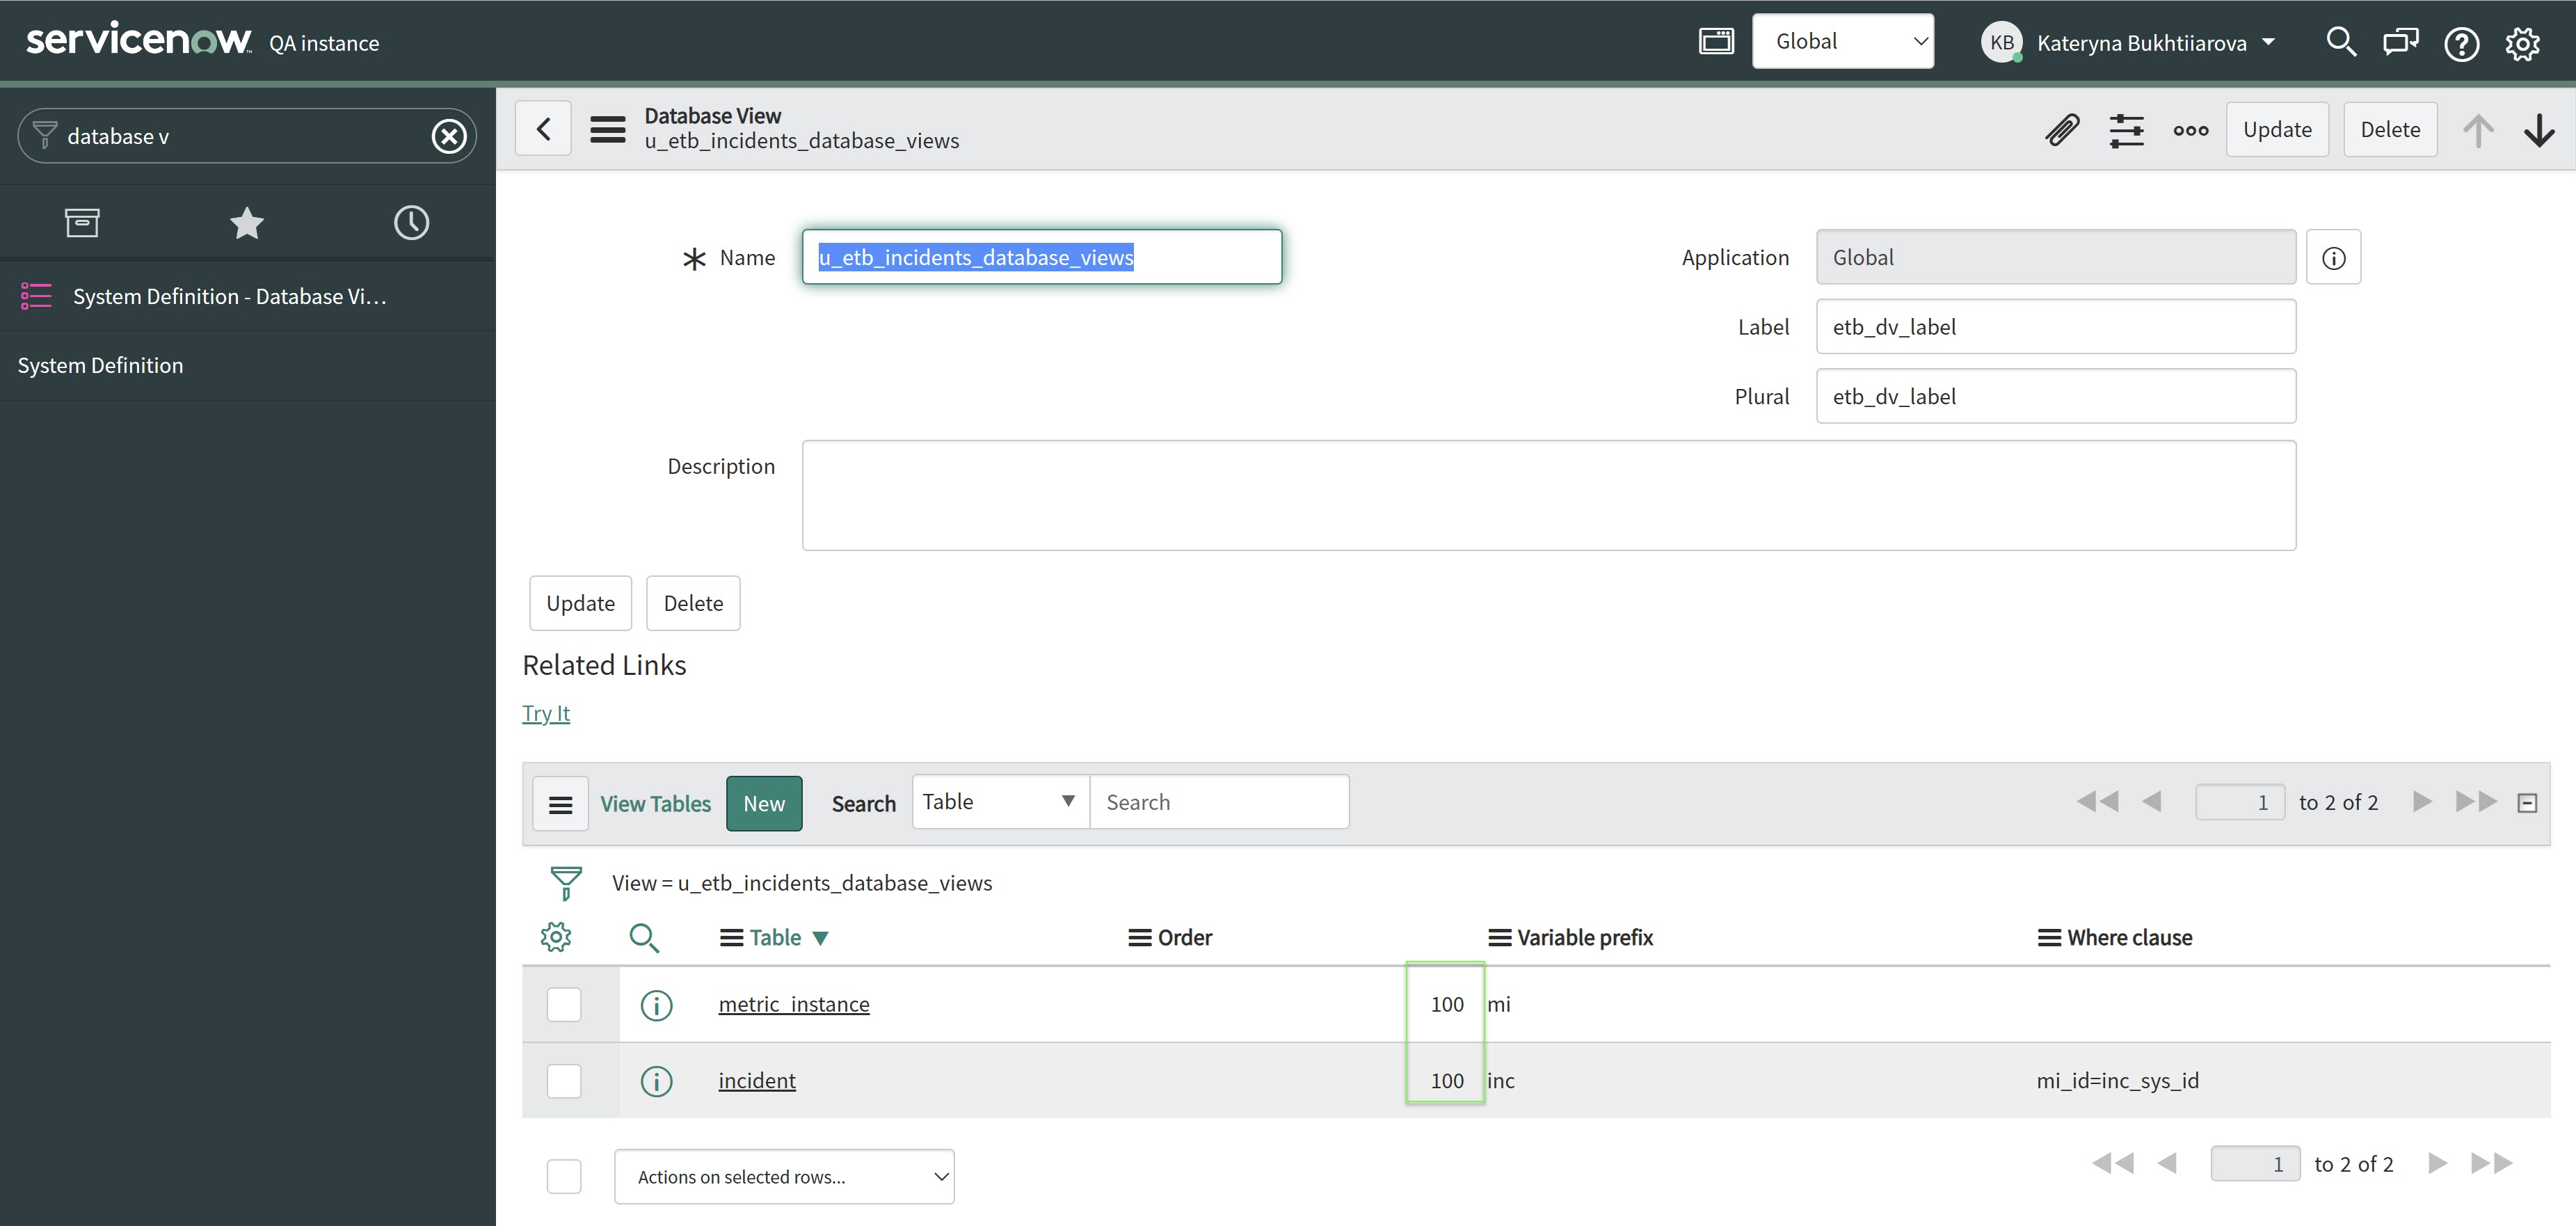This screenshot has width=2576, height=1226.
Task: Open the metric_instance row preview icon
Action: 656,1005
